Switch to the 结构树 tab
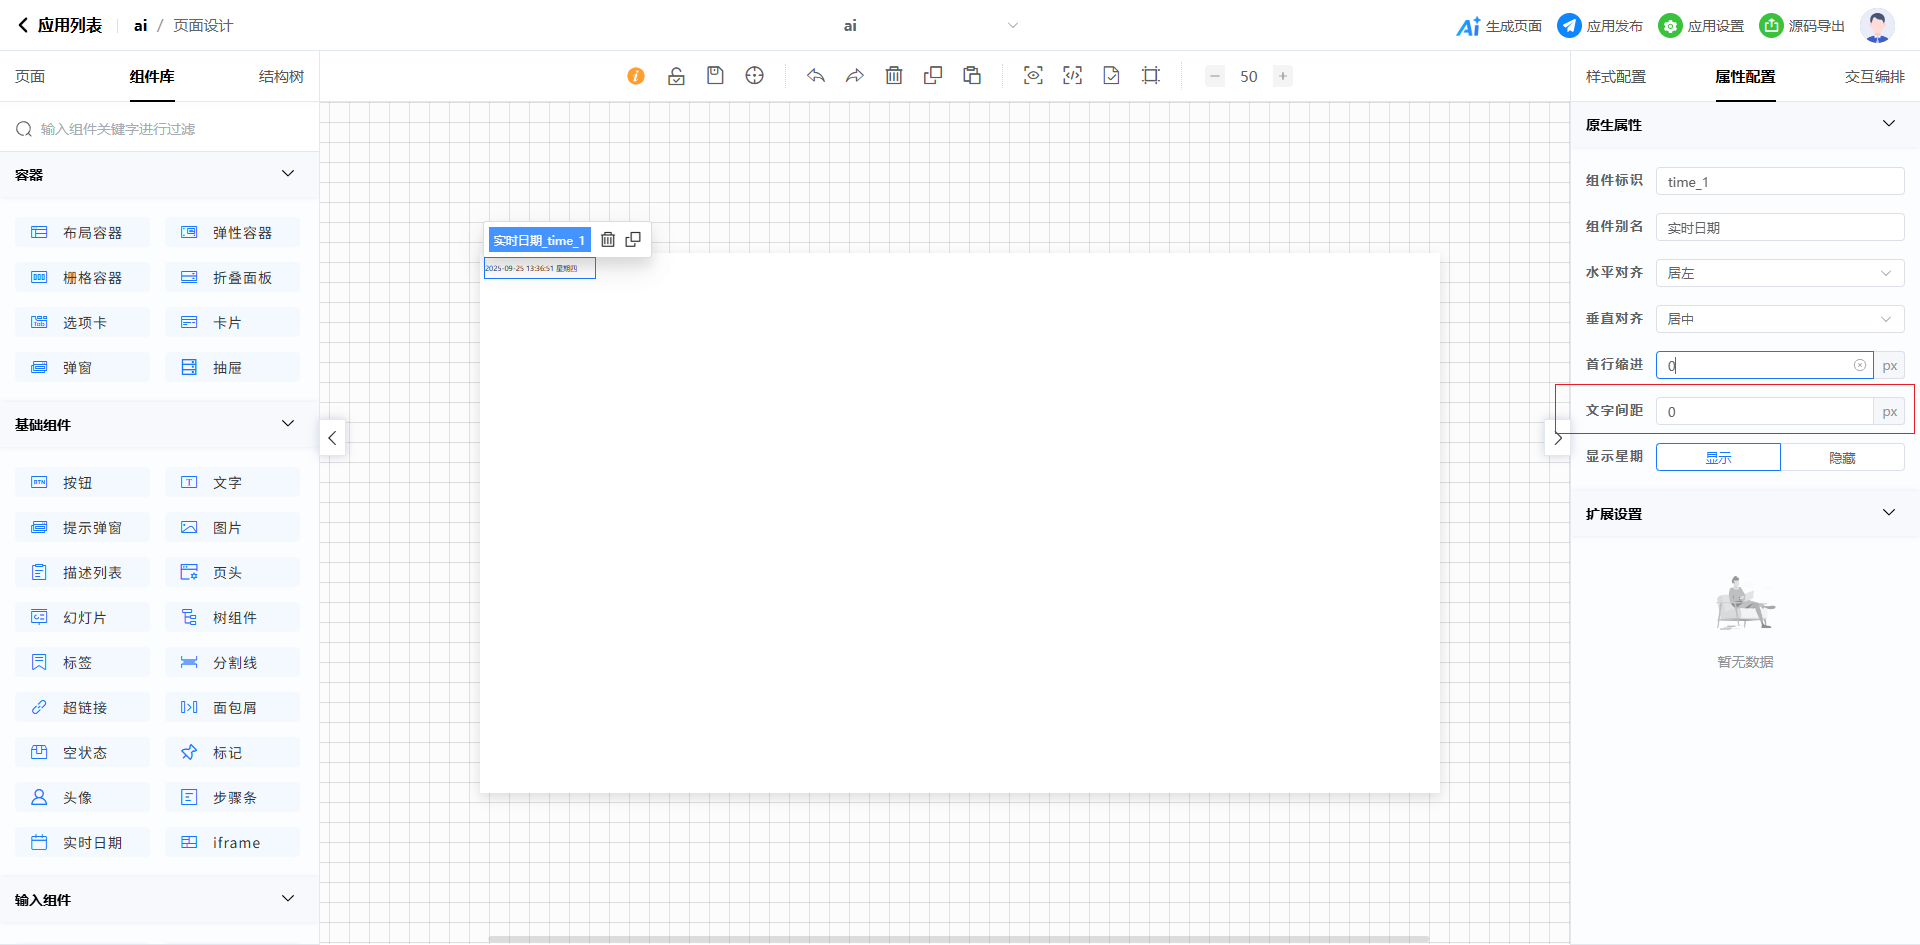 281,77
